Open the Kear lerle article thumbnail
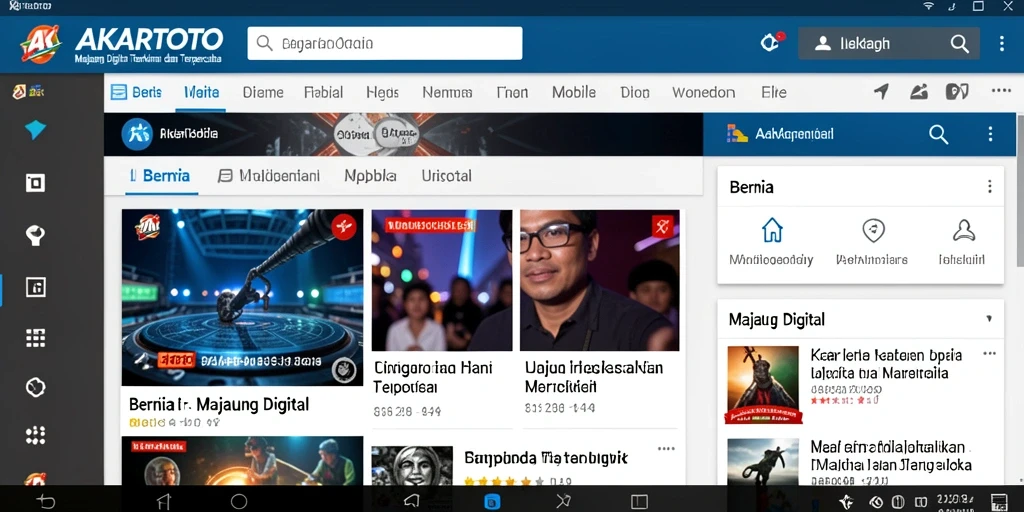Image resolution: width=1024 pixels, height=512 pixels. click(x=763, y=385)
